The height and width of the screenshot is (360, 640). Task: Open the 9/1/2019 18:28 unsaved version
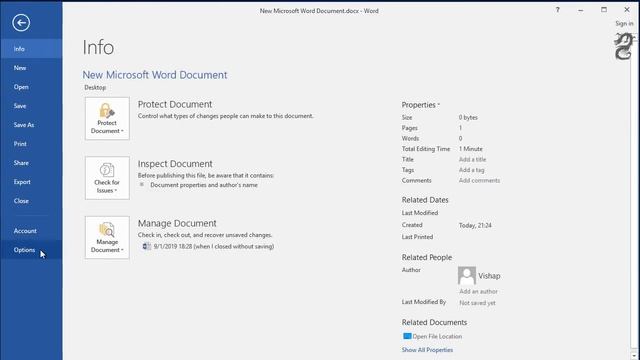(213, 247)
